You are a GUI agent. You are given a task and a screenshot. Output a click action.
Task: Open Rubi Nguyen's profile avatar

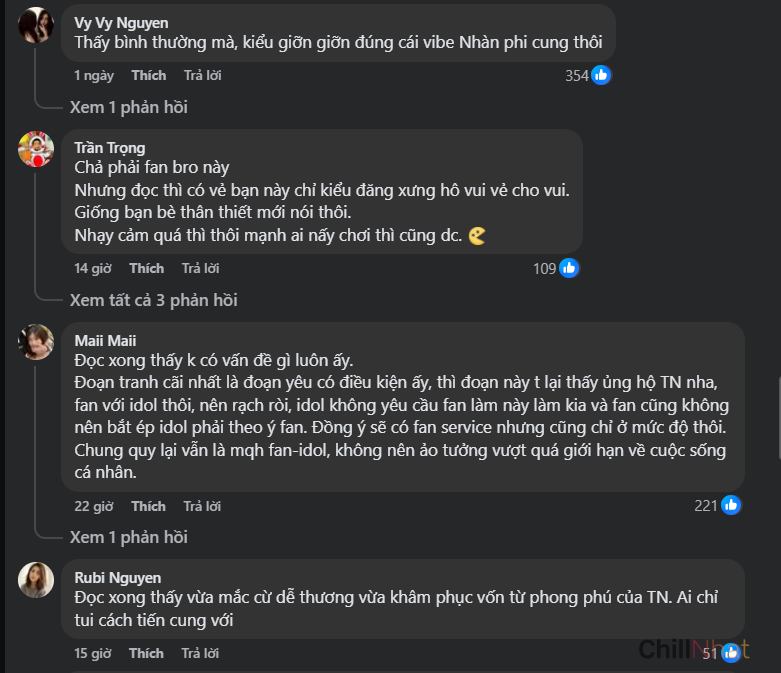coord(36,579)
